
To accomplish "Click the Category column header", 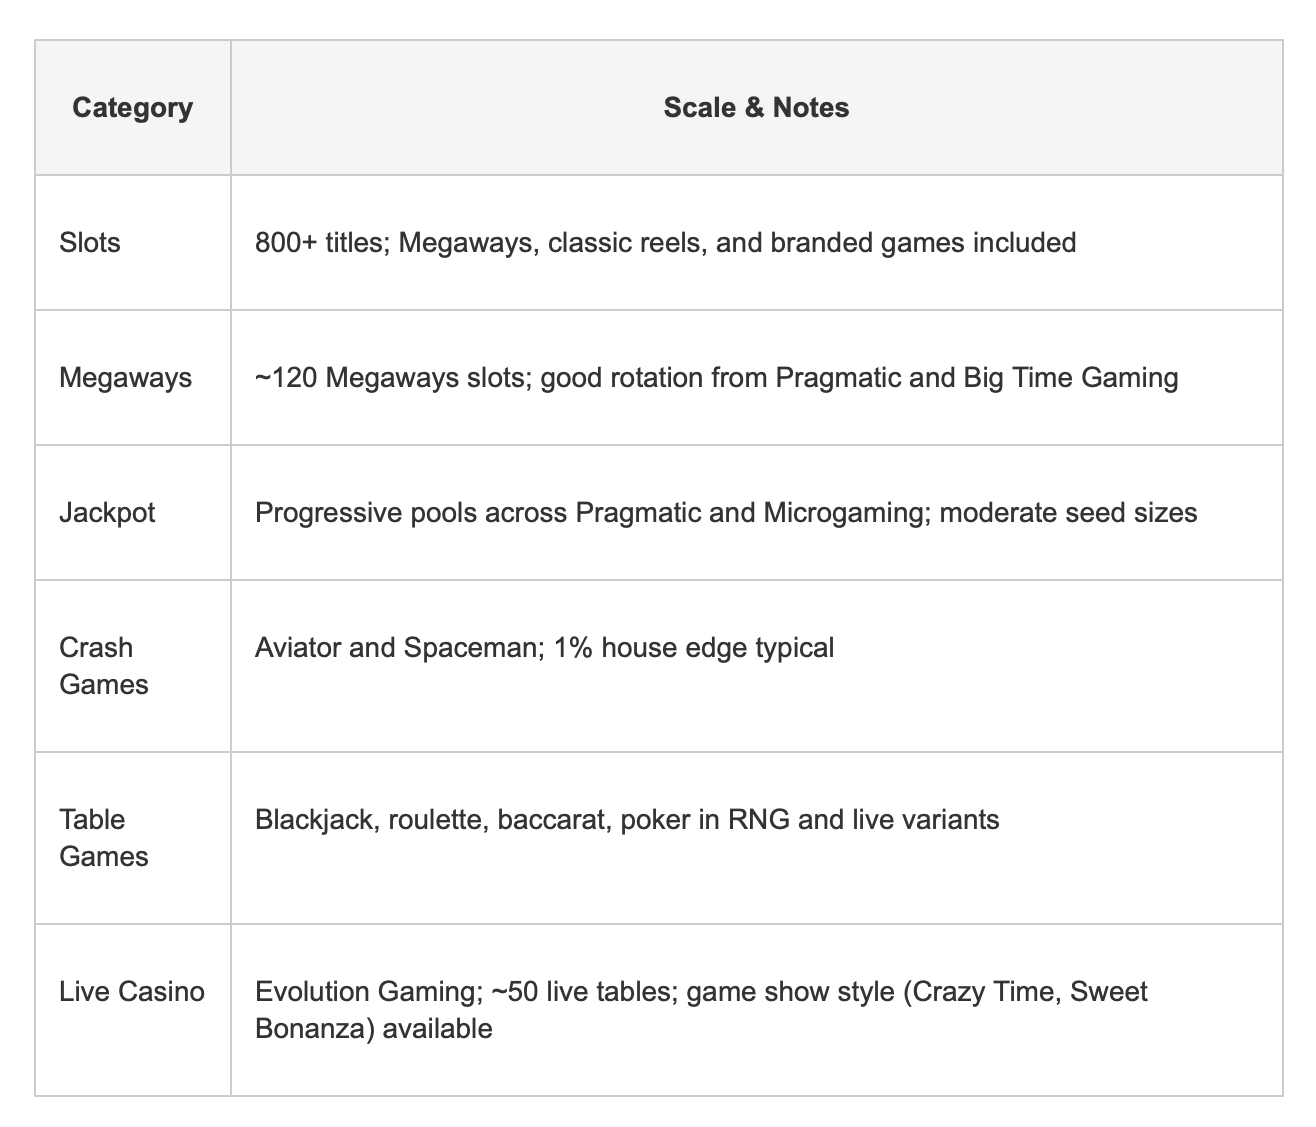I will pos(132,107).
